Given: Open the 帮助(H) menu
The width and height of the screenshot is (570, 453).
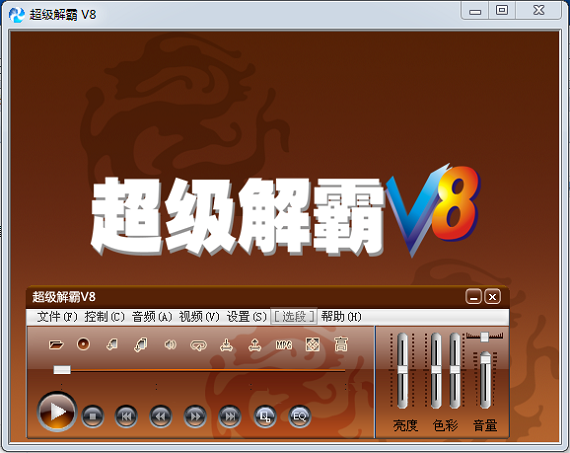Looking at the screenshot, I should point(341,317).
